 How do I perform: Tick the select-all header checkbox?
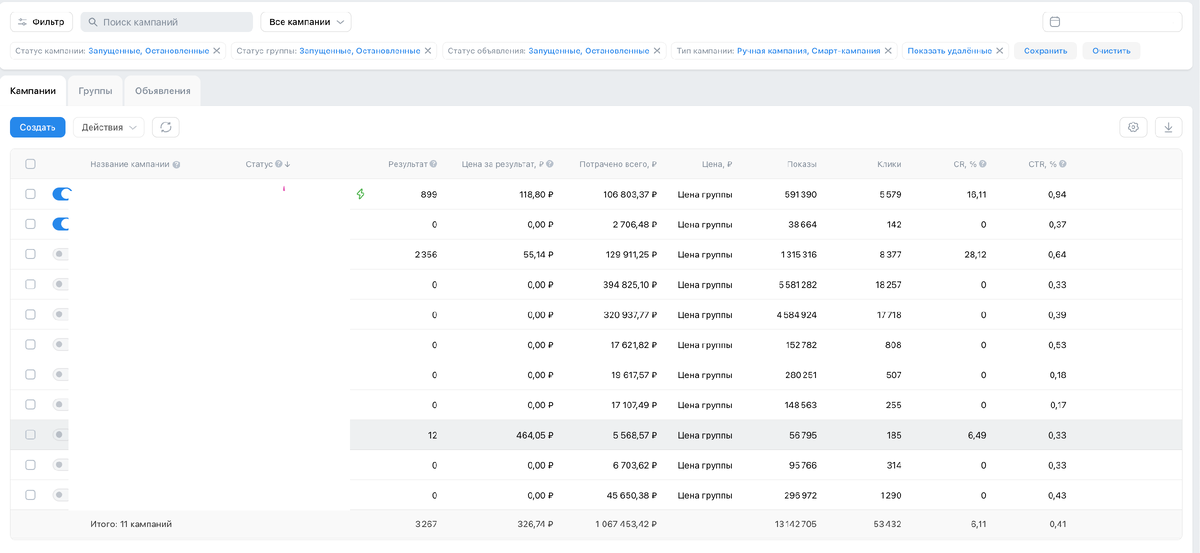click(30, 164)
